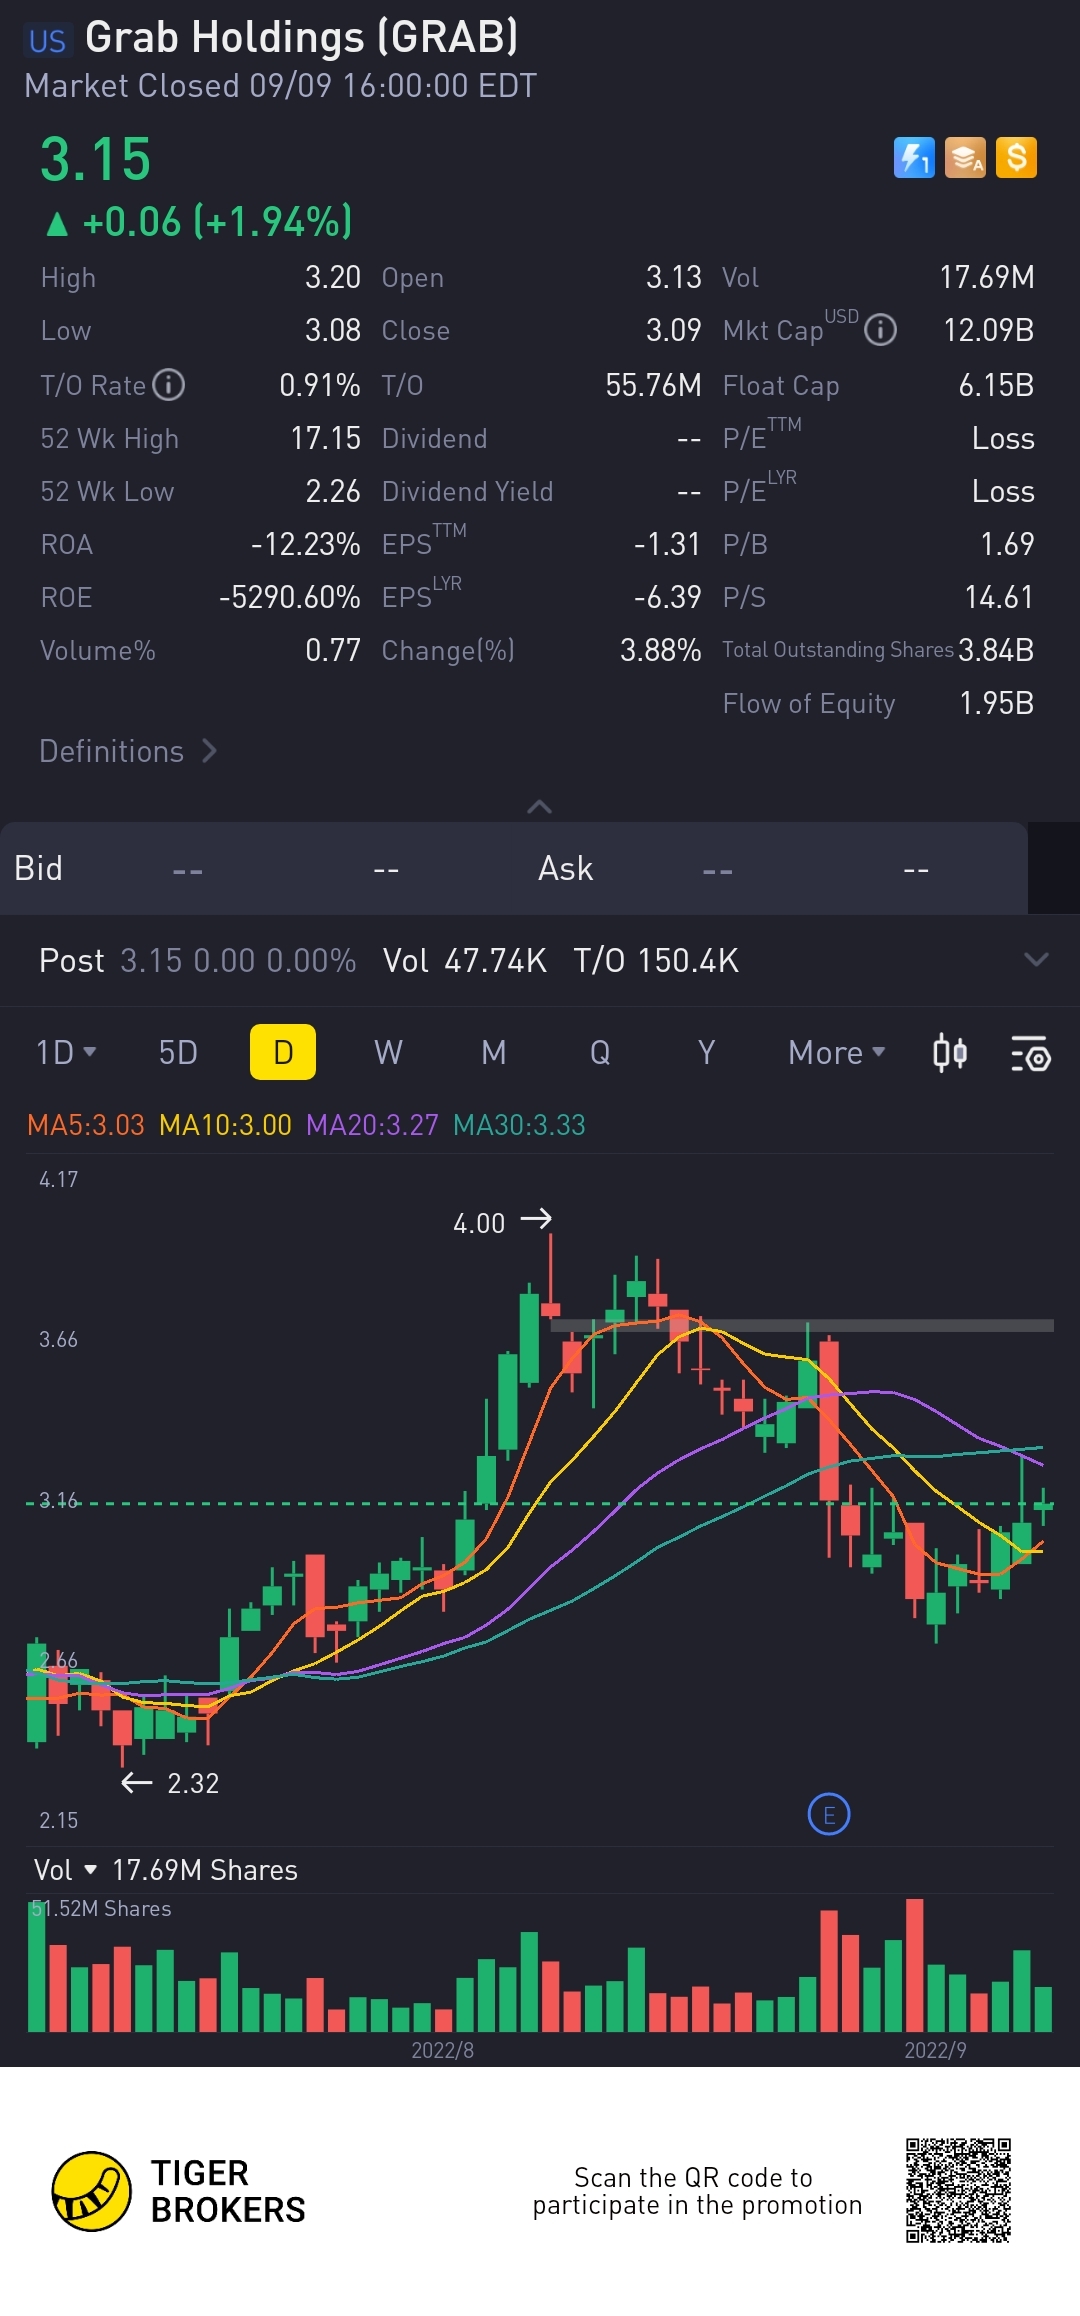Tap the orange stacked-layers badge icon
The height and width of the screenshot is (2316, 1080).
click(x=965, y=158)
